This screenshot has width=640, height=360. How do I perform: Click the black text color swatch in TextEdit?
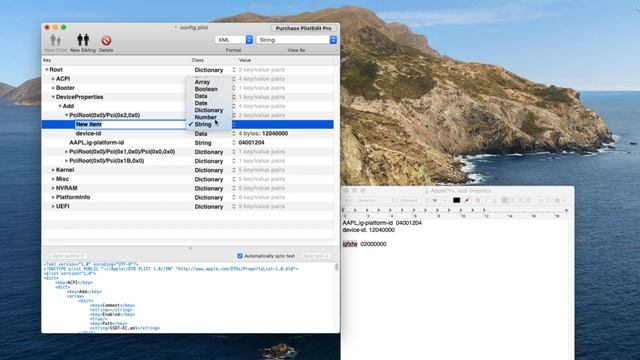tap(456, 200)
